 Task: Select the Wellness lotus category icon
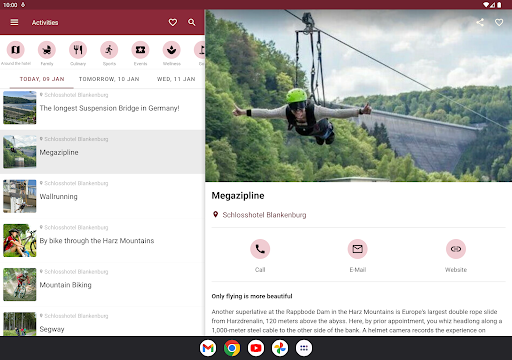click(x=172, y=50)
